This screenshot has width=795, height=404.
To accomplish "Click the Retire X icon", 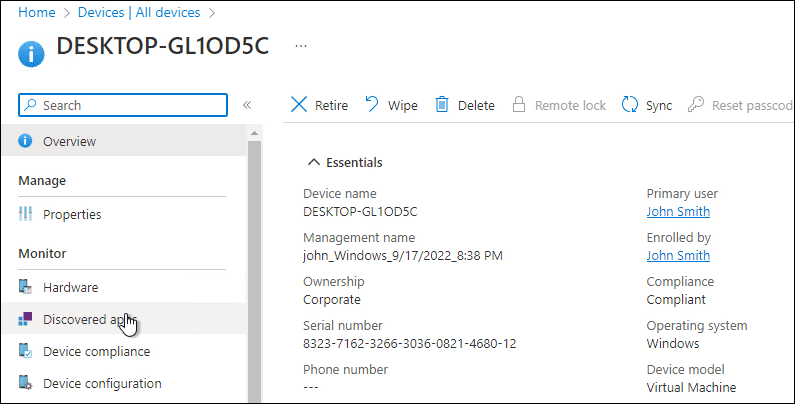I will pos(299,105).
